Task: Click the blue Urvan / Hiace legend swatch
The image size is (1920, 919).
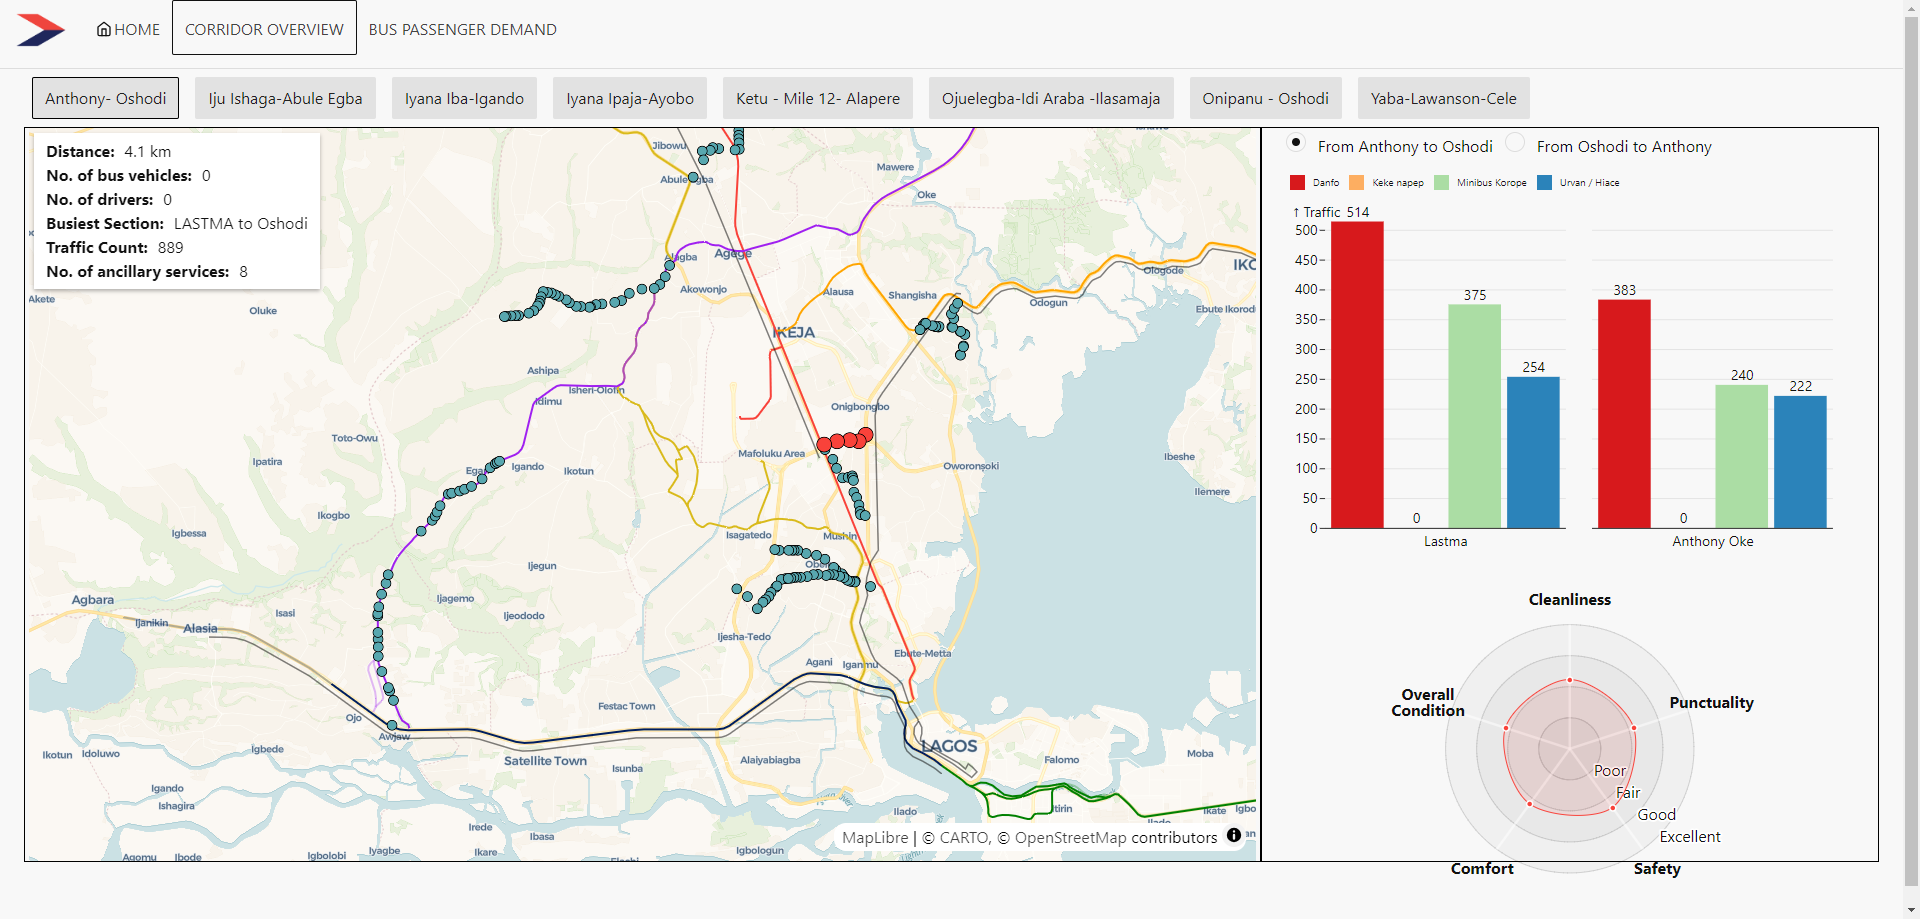Action: [1544, 182]
